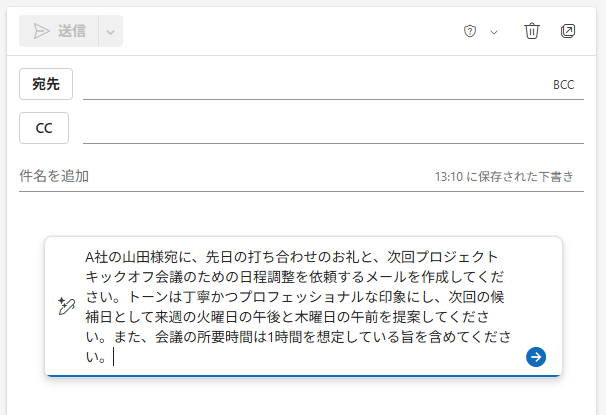
Task: Pop out message into new window
Action: tap(568, 31)
